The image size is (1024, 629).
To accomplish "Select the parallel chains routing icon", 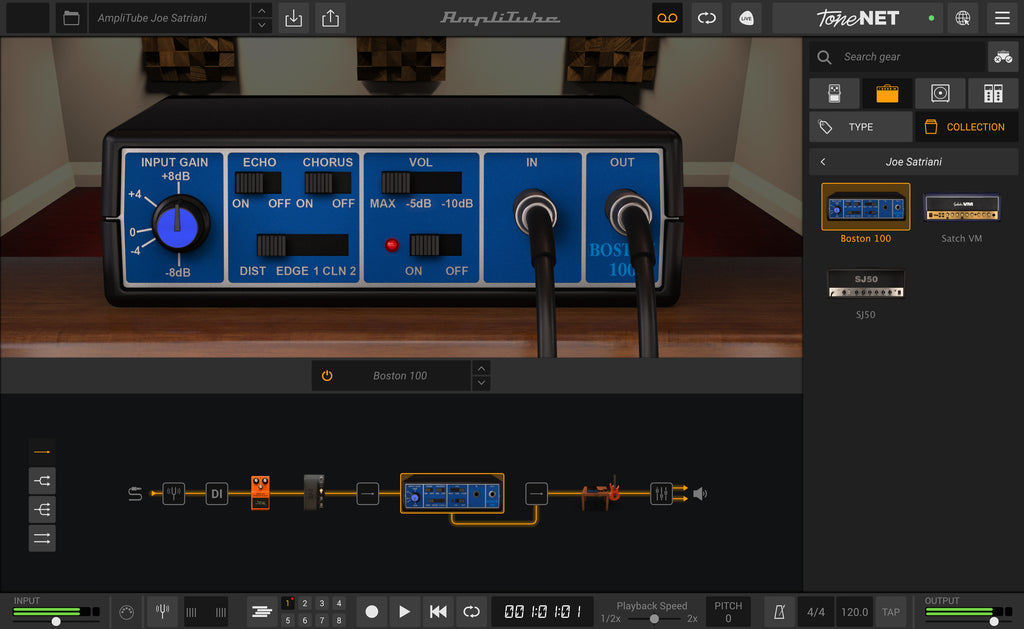I will point(42,538).
